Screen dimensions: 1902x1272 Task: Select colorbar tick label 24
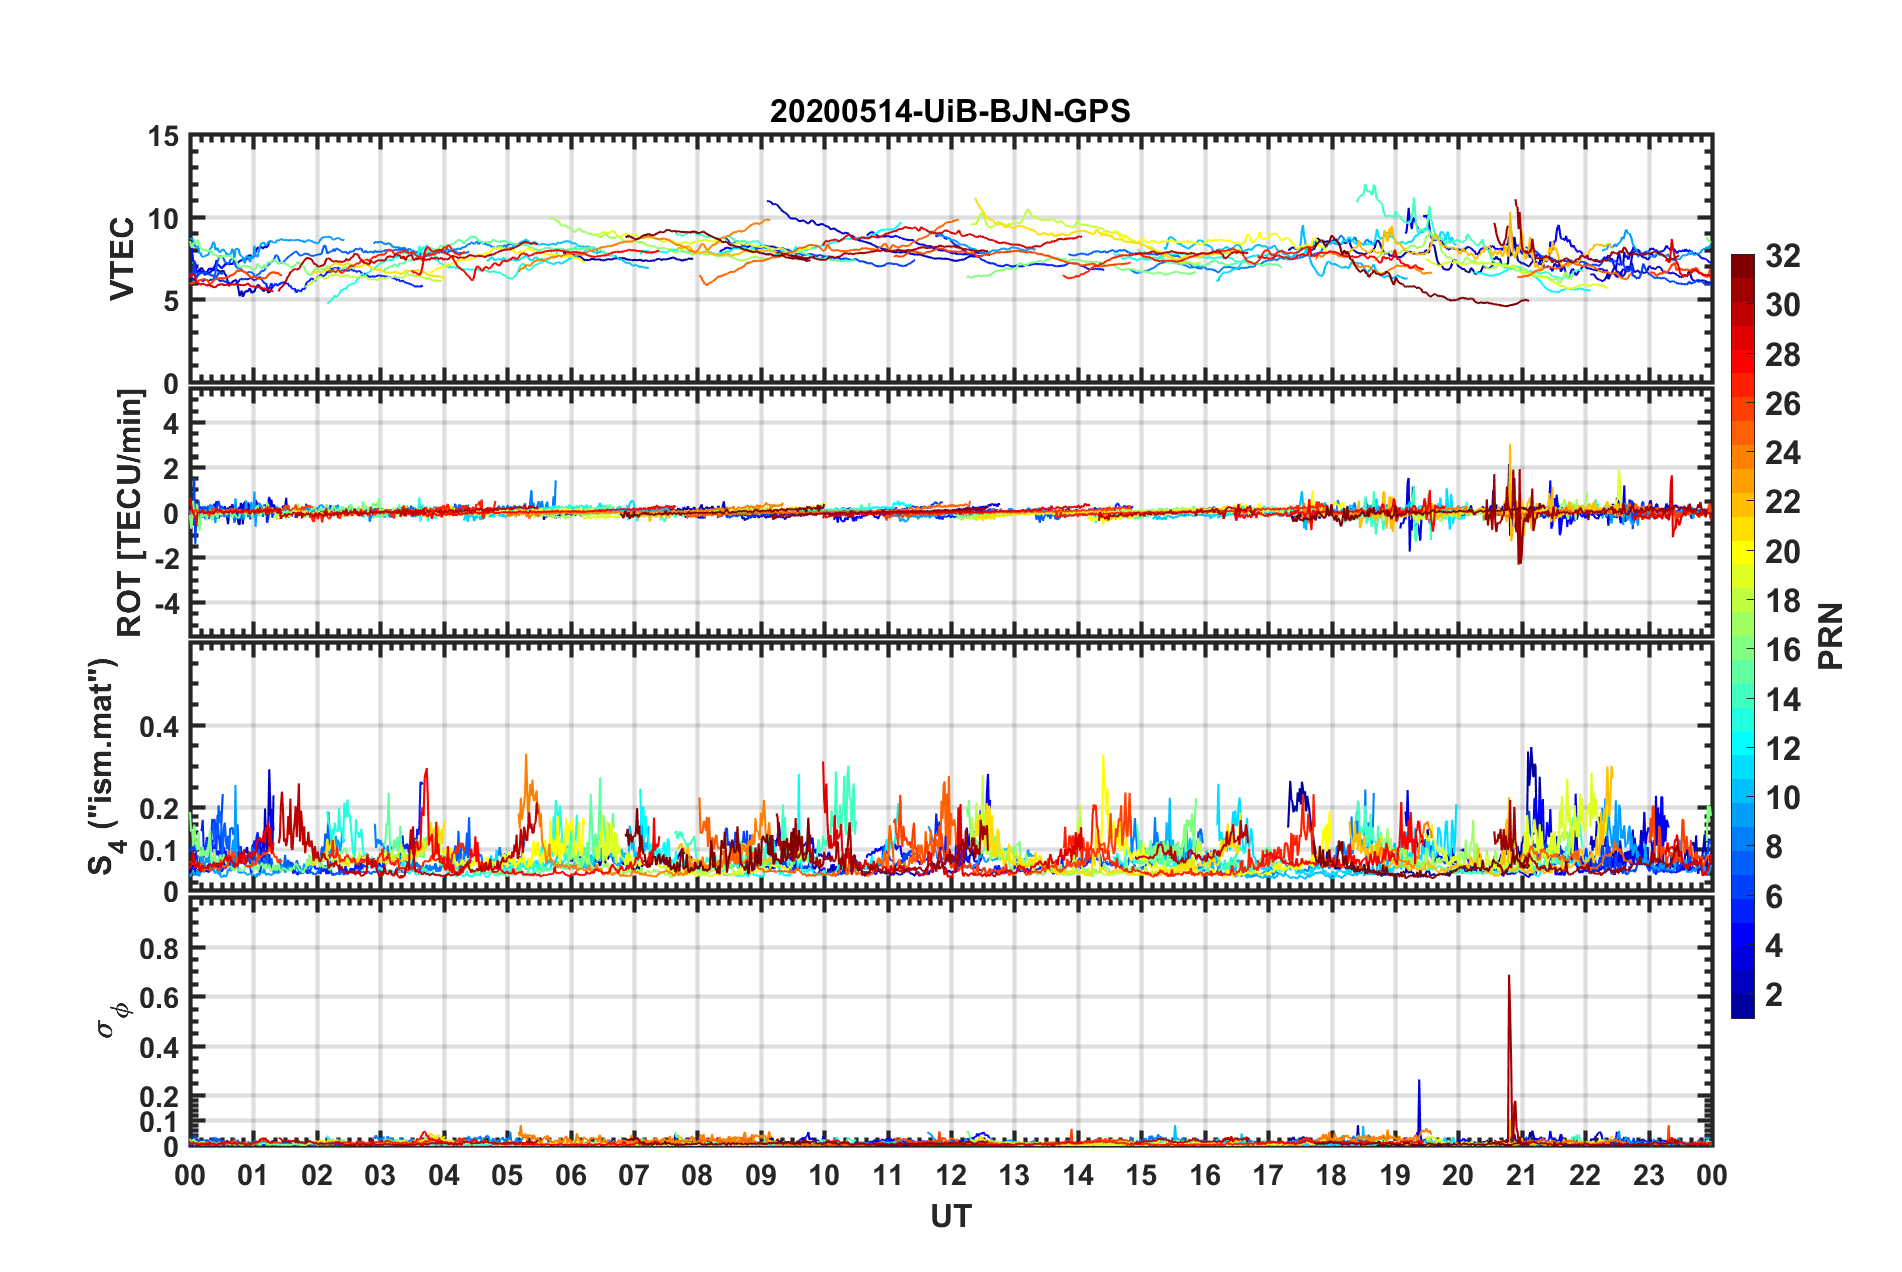[1782, 453]
